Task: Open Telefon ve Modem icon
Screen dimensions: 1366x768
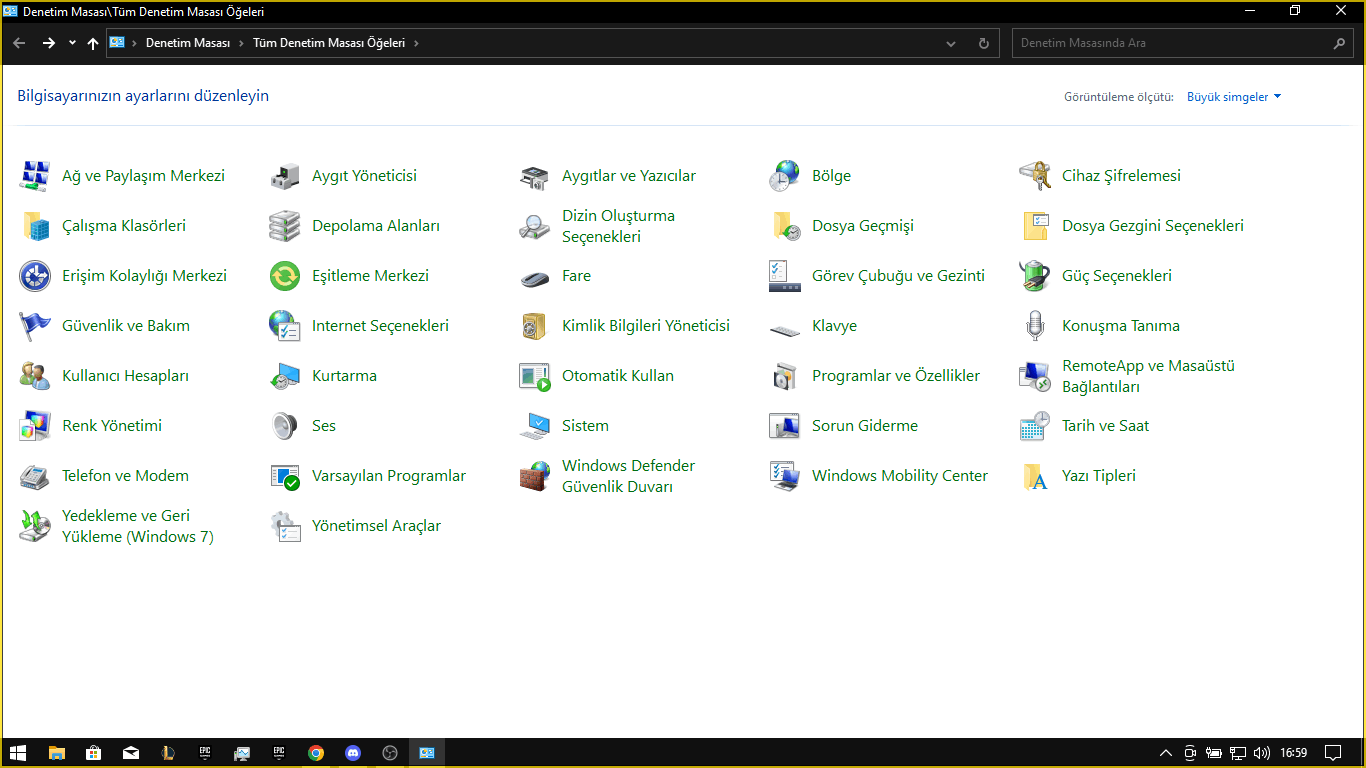Action: coord(35,476)
